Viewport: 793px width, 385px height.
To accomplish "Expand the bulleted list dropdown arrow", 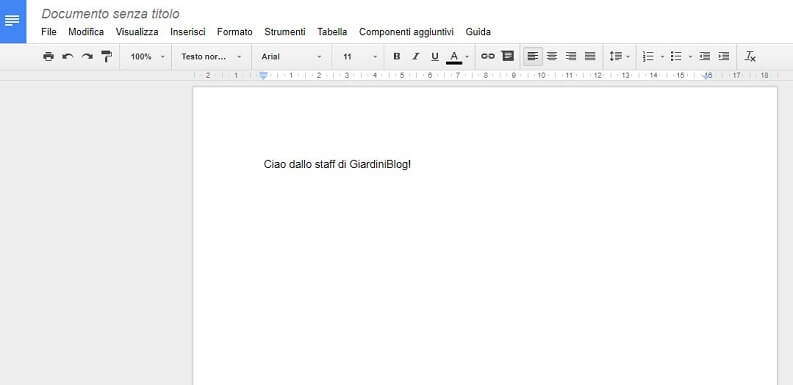I will pyautogui.click(x=690, y=57).
